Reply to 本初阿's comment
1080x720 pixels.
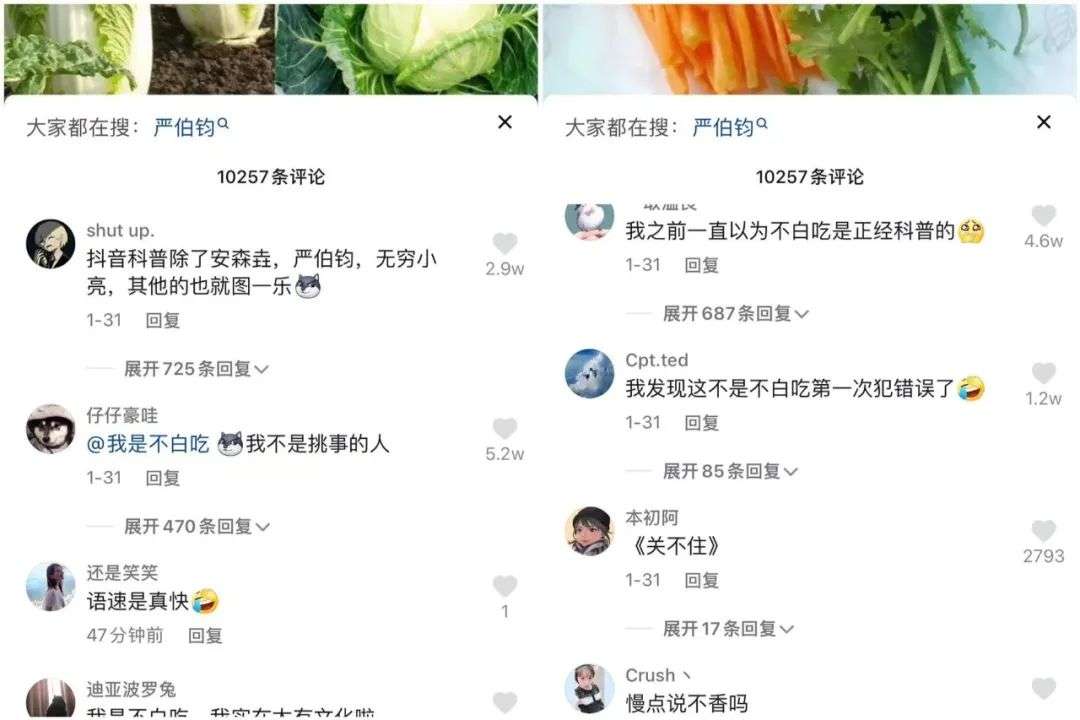coord(702,580)
